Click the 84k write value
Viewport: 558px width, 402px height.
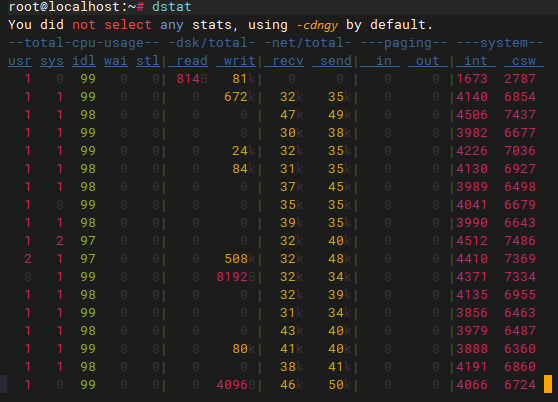point(243,169)
